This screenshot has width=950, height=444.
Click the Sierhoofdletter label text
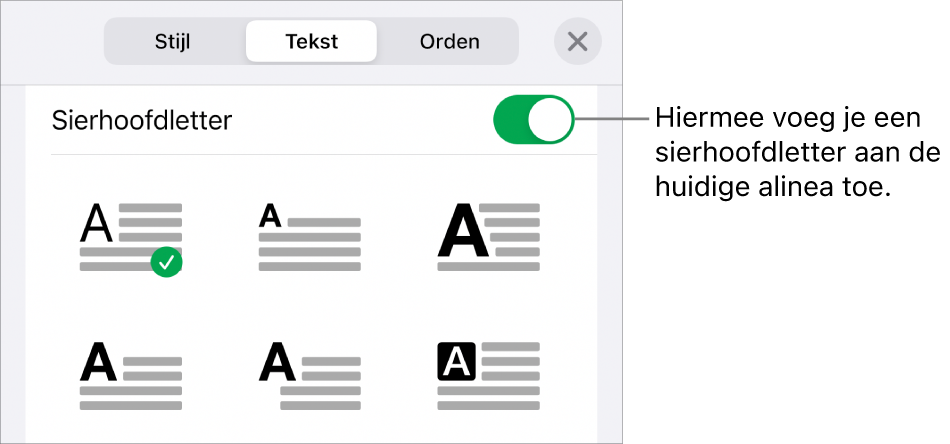coord(141,122)
